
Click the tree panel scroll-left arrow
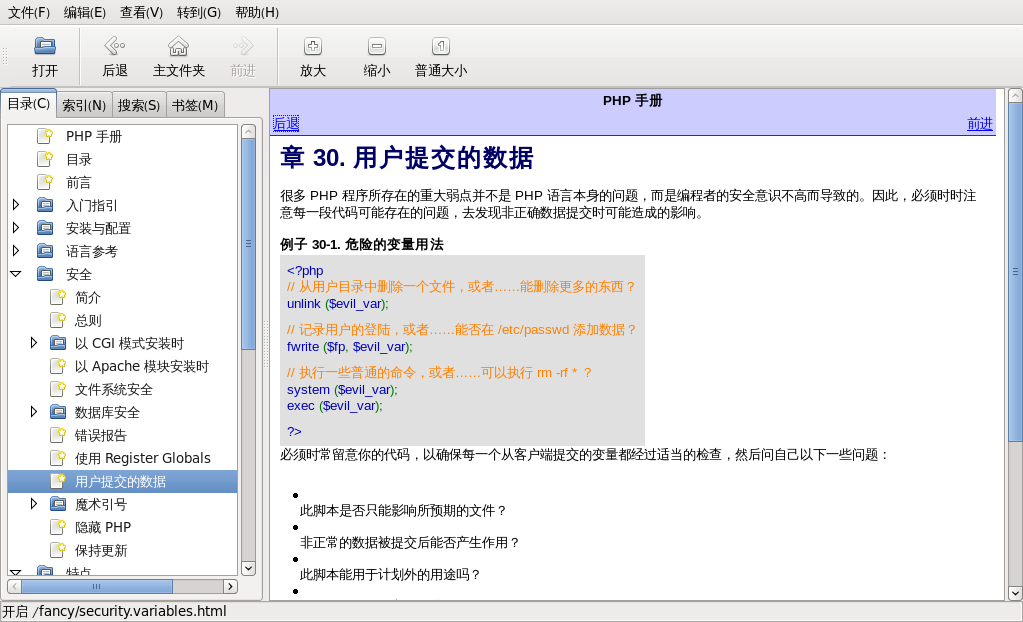pyautogui.click(x=14, y=586)
